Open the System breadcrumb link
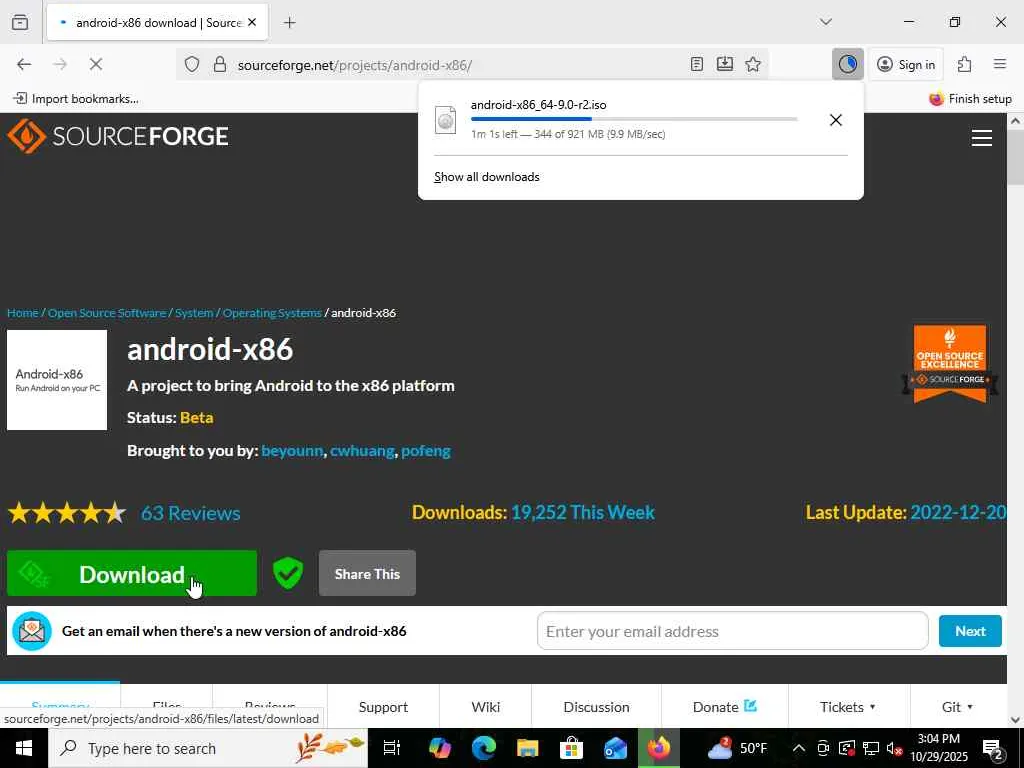Screen dimensions: 1024x768 point(194,313)
